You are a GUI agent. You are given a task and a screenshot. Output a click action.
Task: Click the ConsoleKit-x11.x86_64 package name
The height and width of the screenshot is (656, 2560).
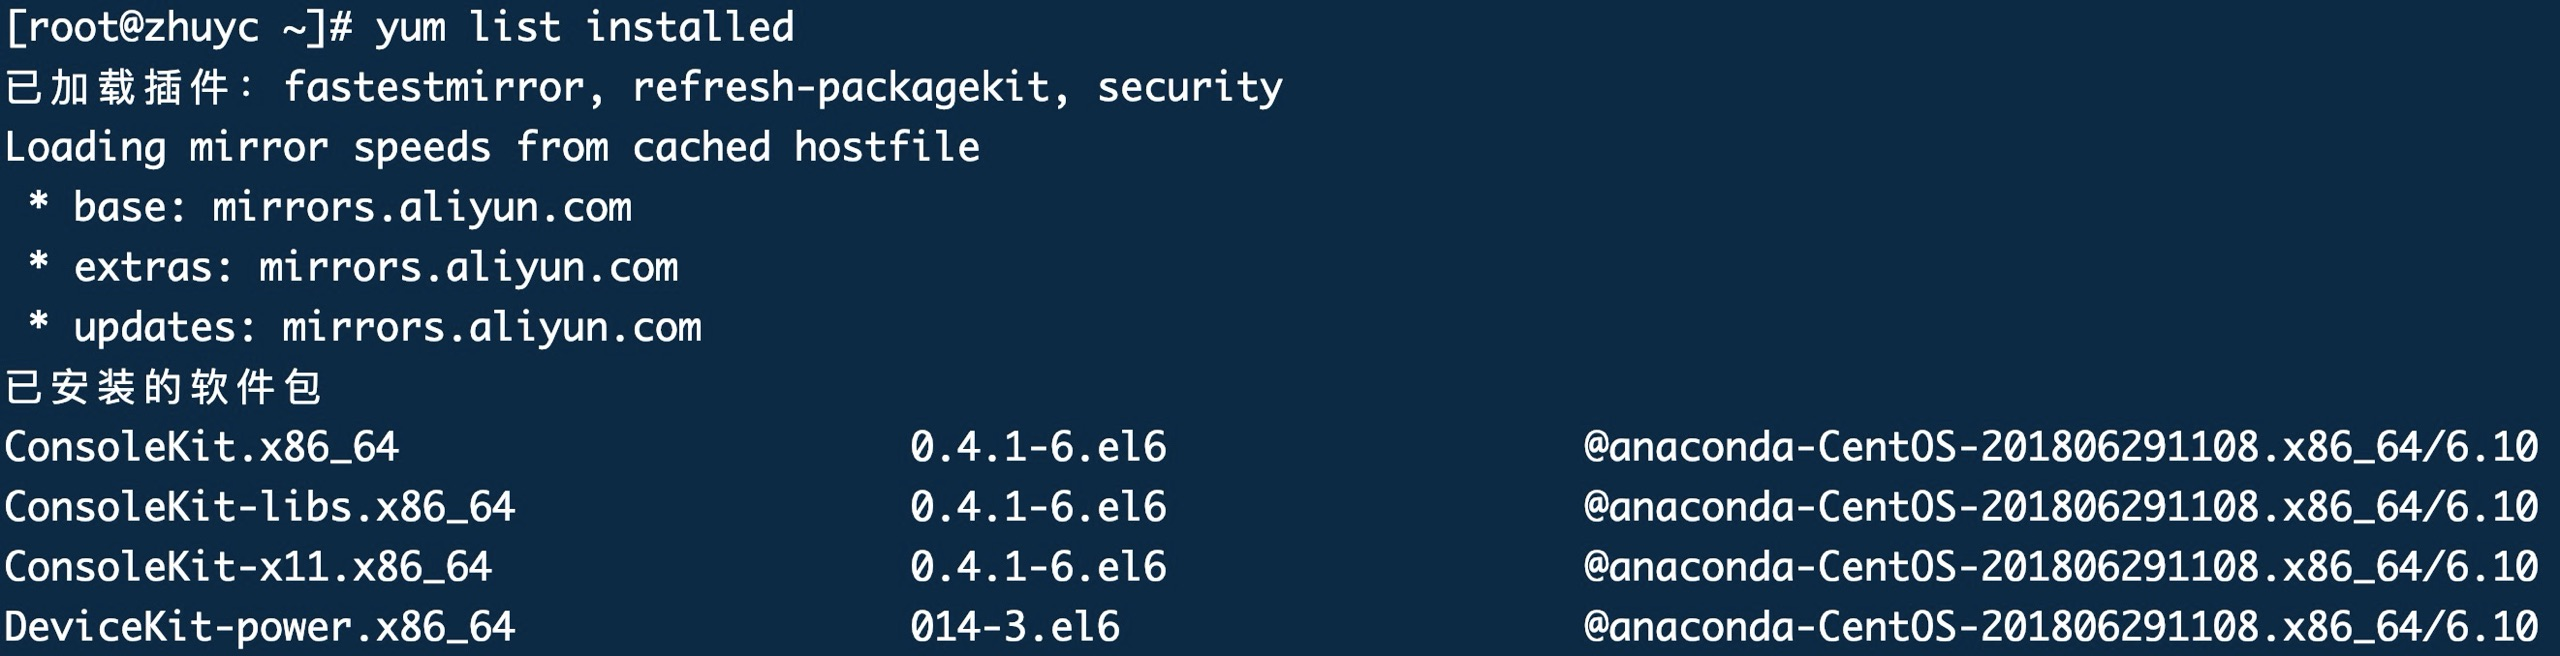point(248,567)
